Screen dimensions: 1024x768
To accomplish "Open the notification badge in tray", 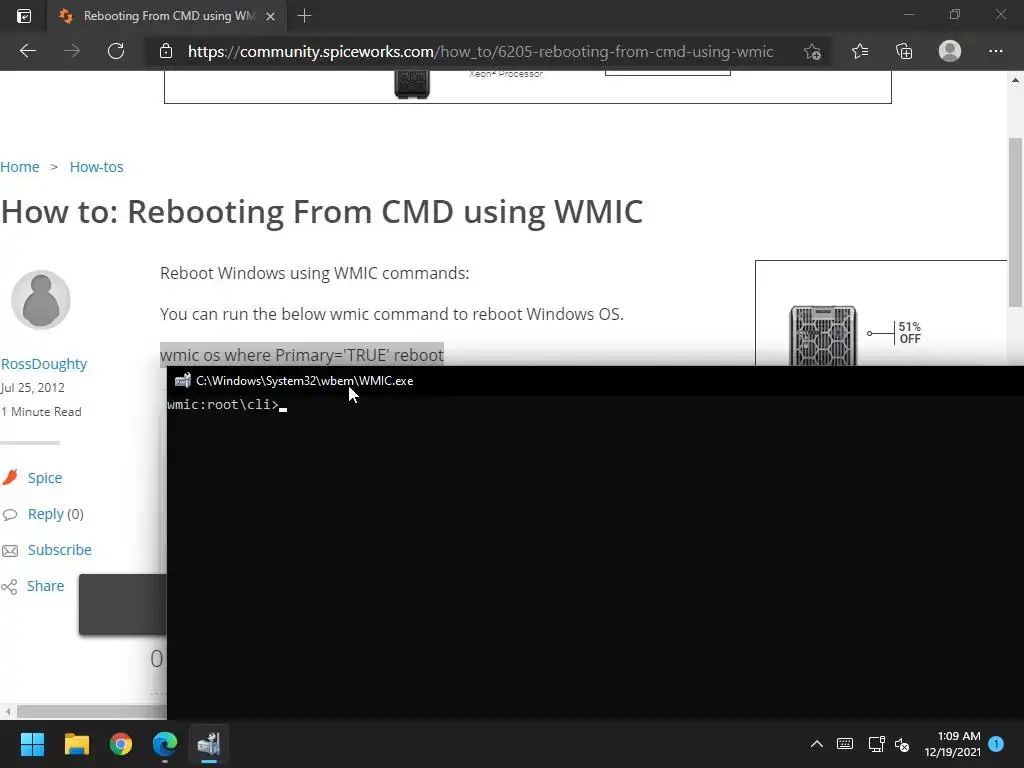I will pyautogui.click(x=996, y=743).
